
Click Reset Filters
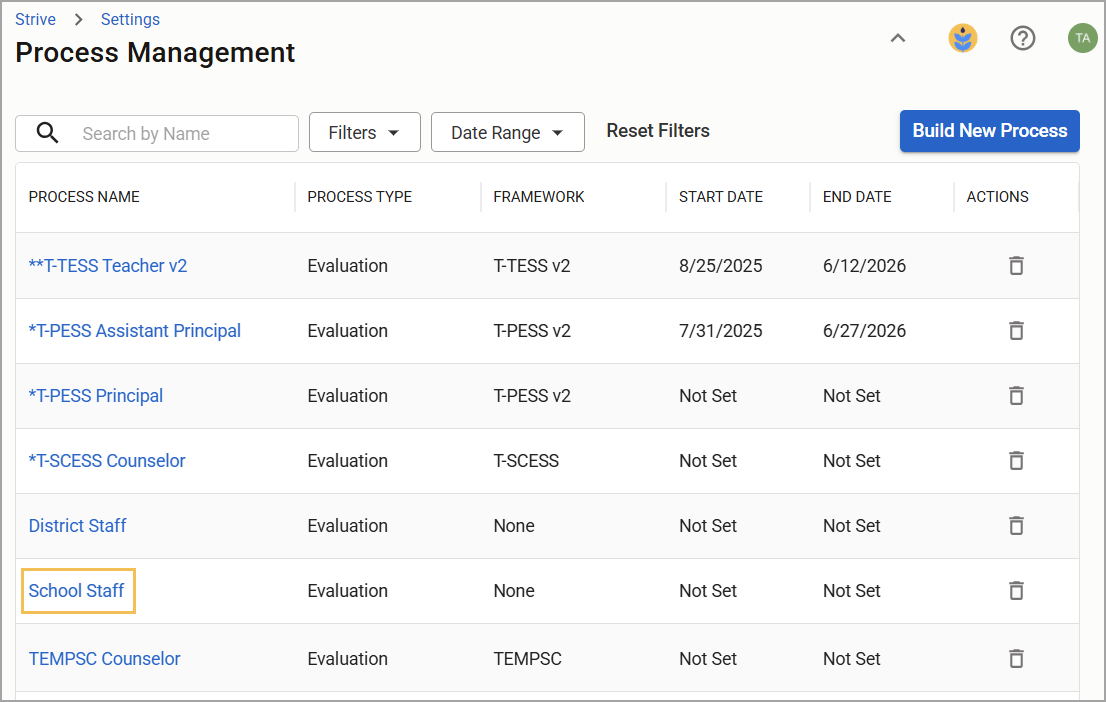pos(658,131)
